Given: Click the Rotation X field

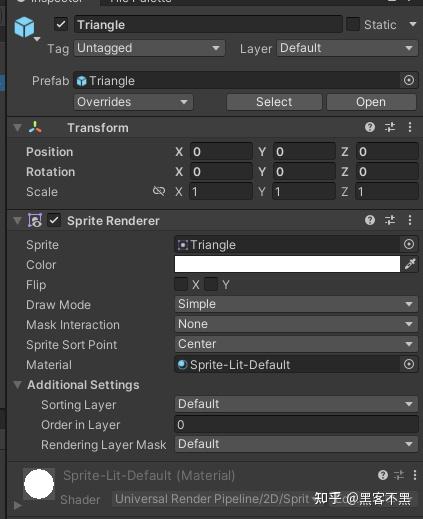Looking at the screenshot, I should coord(221,172).
